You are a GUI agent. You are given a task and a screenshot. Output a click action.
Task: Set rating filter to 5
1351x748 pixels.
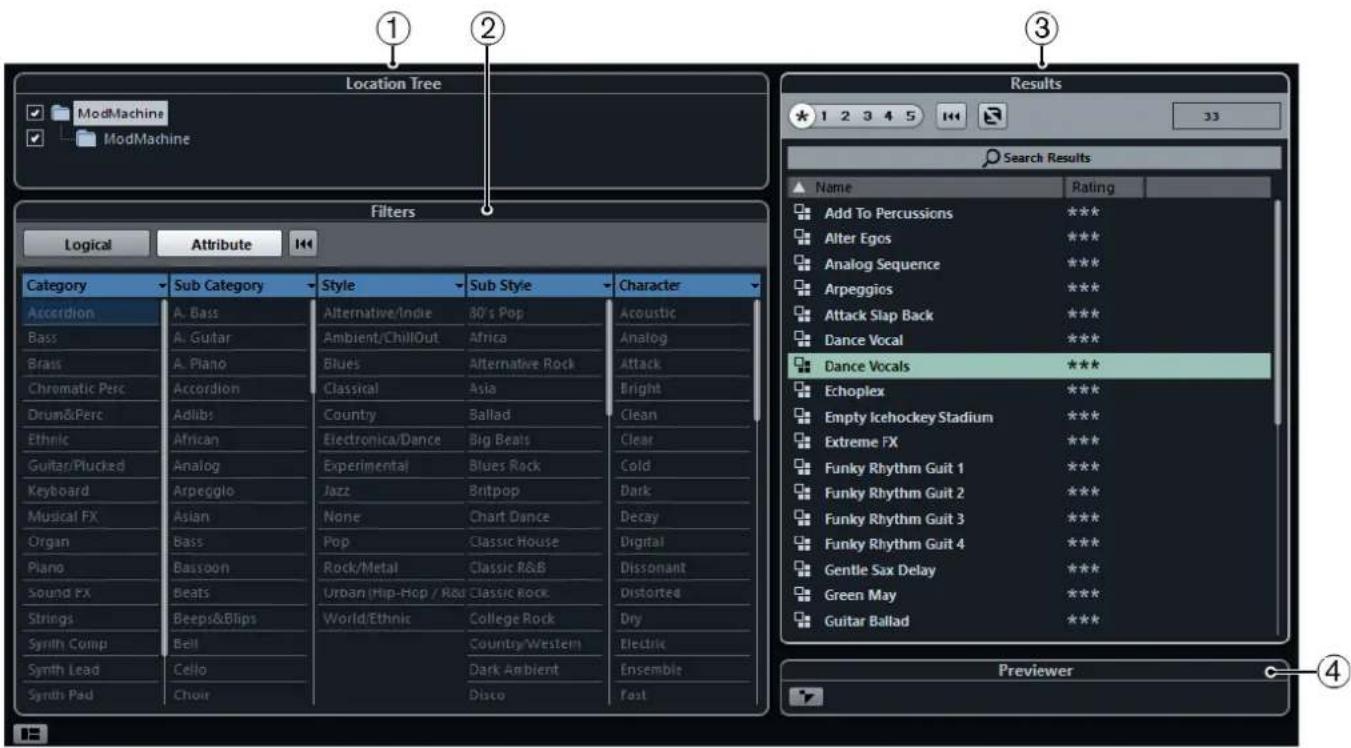909,116
